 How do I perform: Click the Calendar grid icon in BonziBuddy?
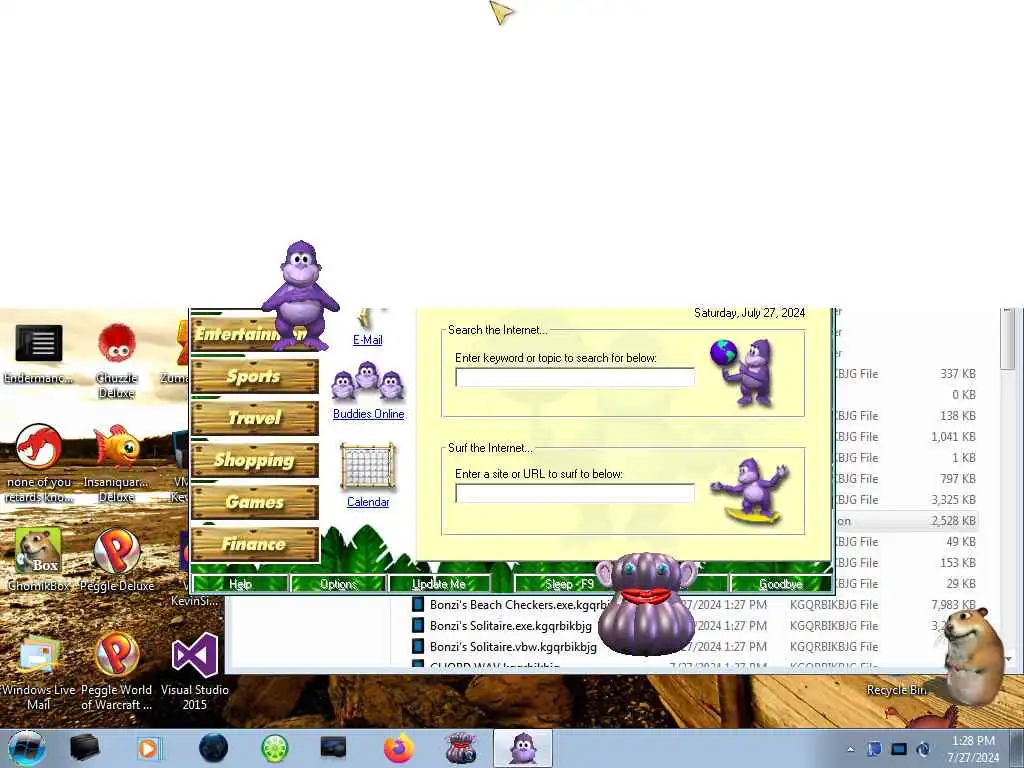point(368,466)
